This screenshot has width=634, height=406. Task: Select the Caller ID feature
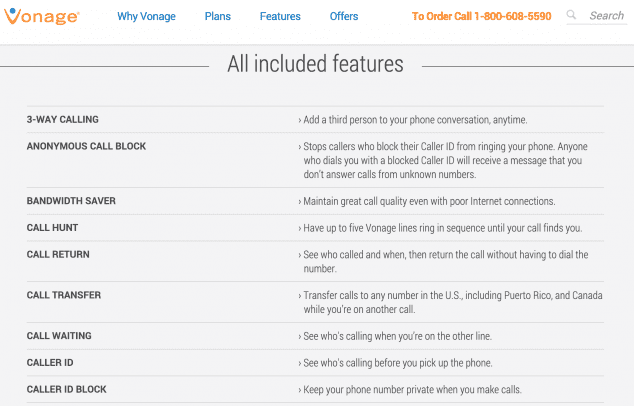tap(50, 363)
